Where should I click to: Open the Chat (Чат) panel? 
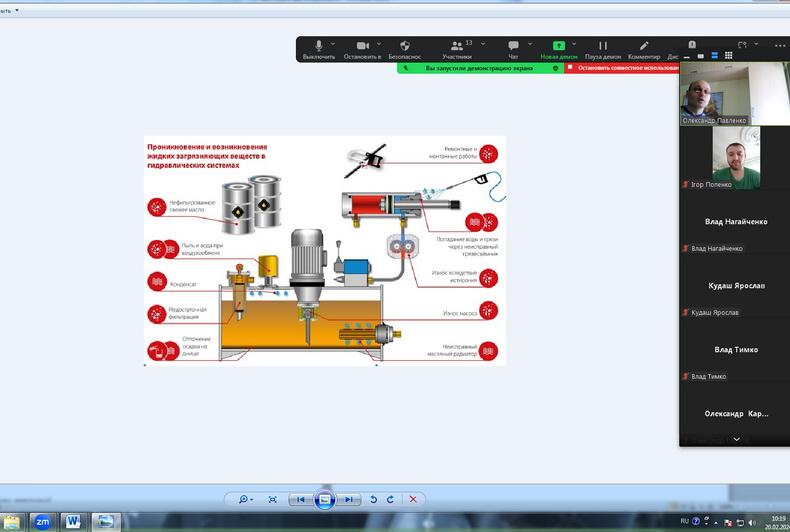pos(513,47)
